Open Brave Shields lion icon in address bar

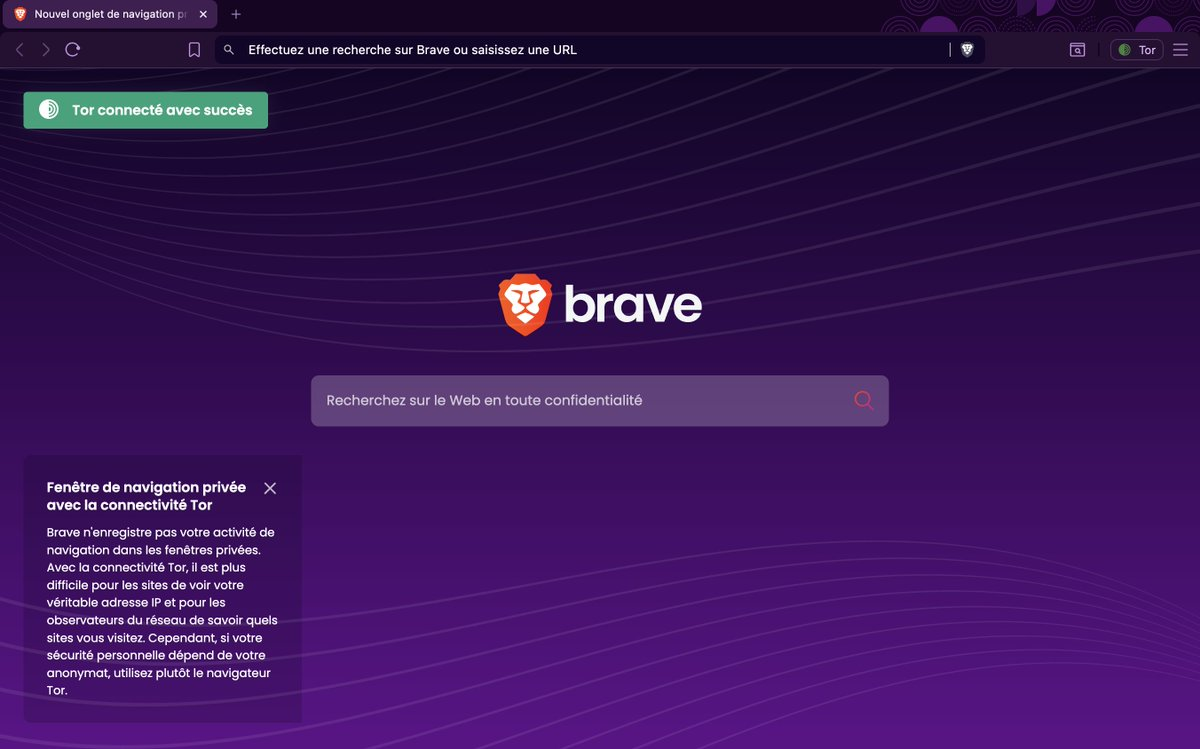coord(967,50)
